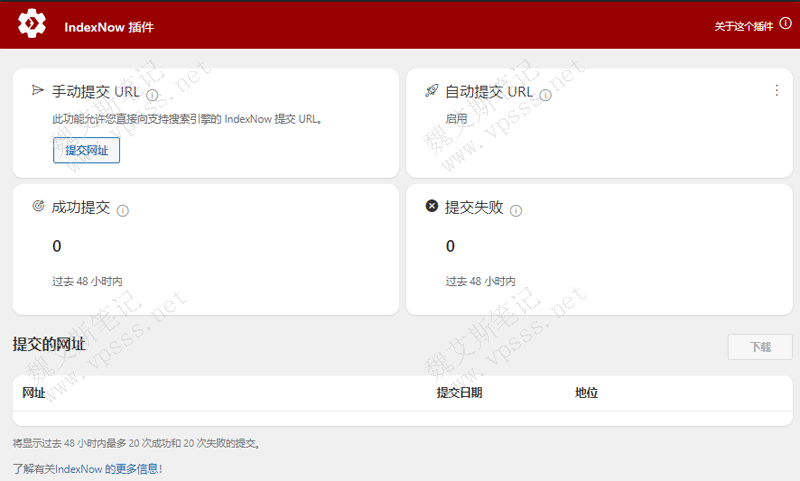Click the 地位 column header
Screen dimensions: 800x481
point(586,393)
